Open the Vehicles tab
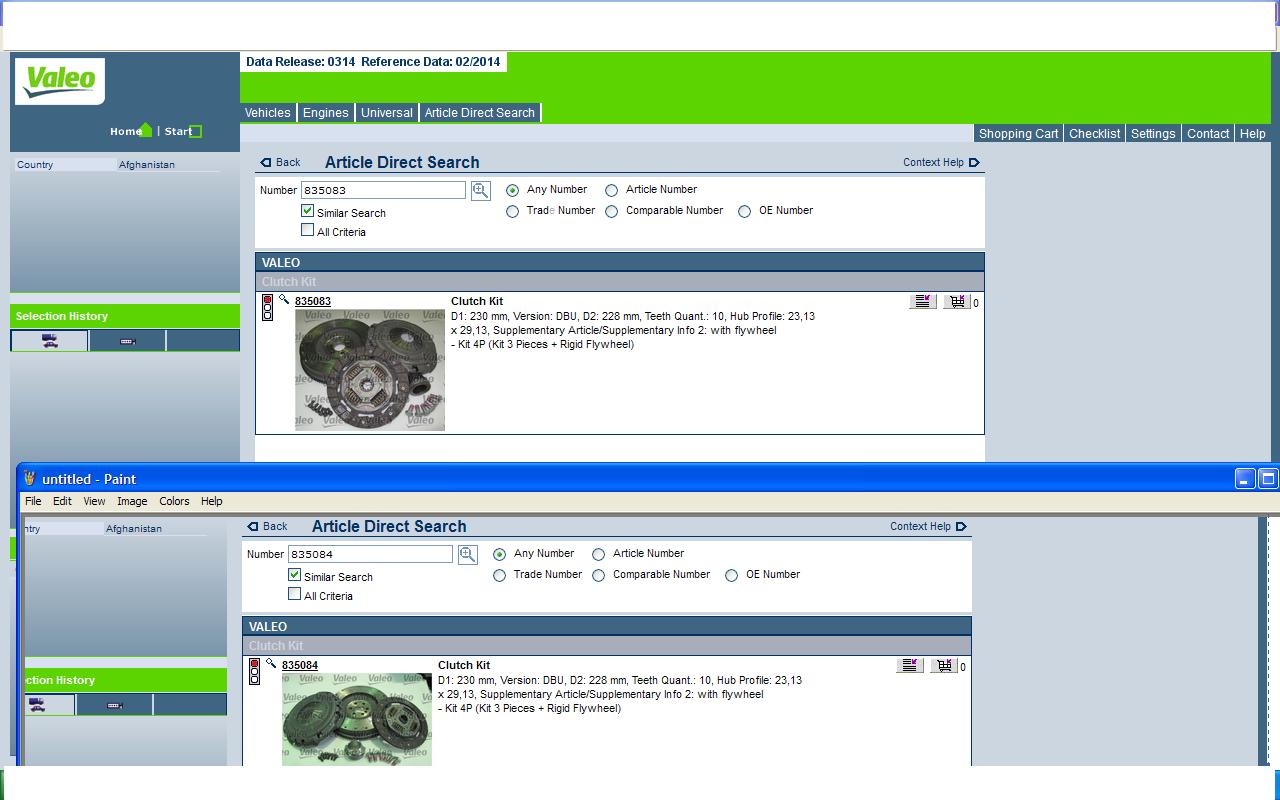The width and height of the screenshot is (1280, 800). [268, 113]
